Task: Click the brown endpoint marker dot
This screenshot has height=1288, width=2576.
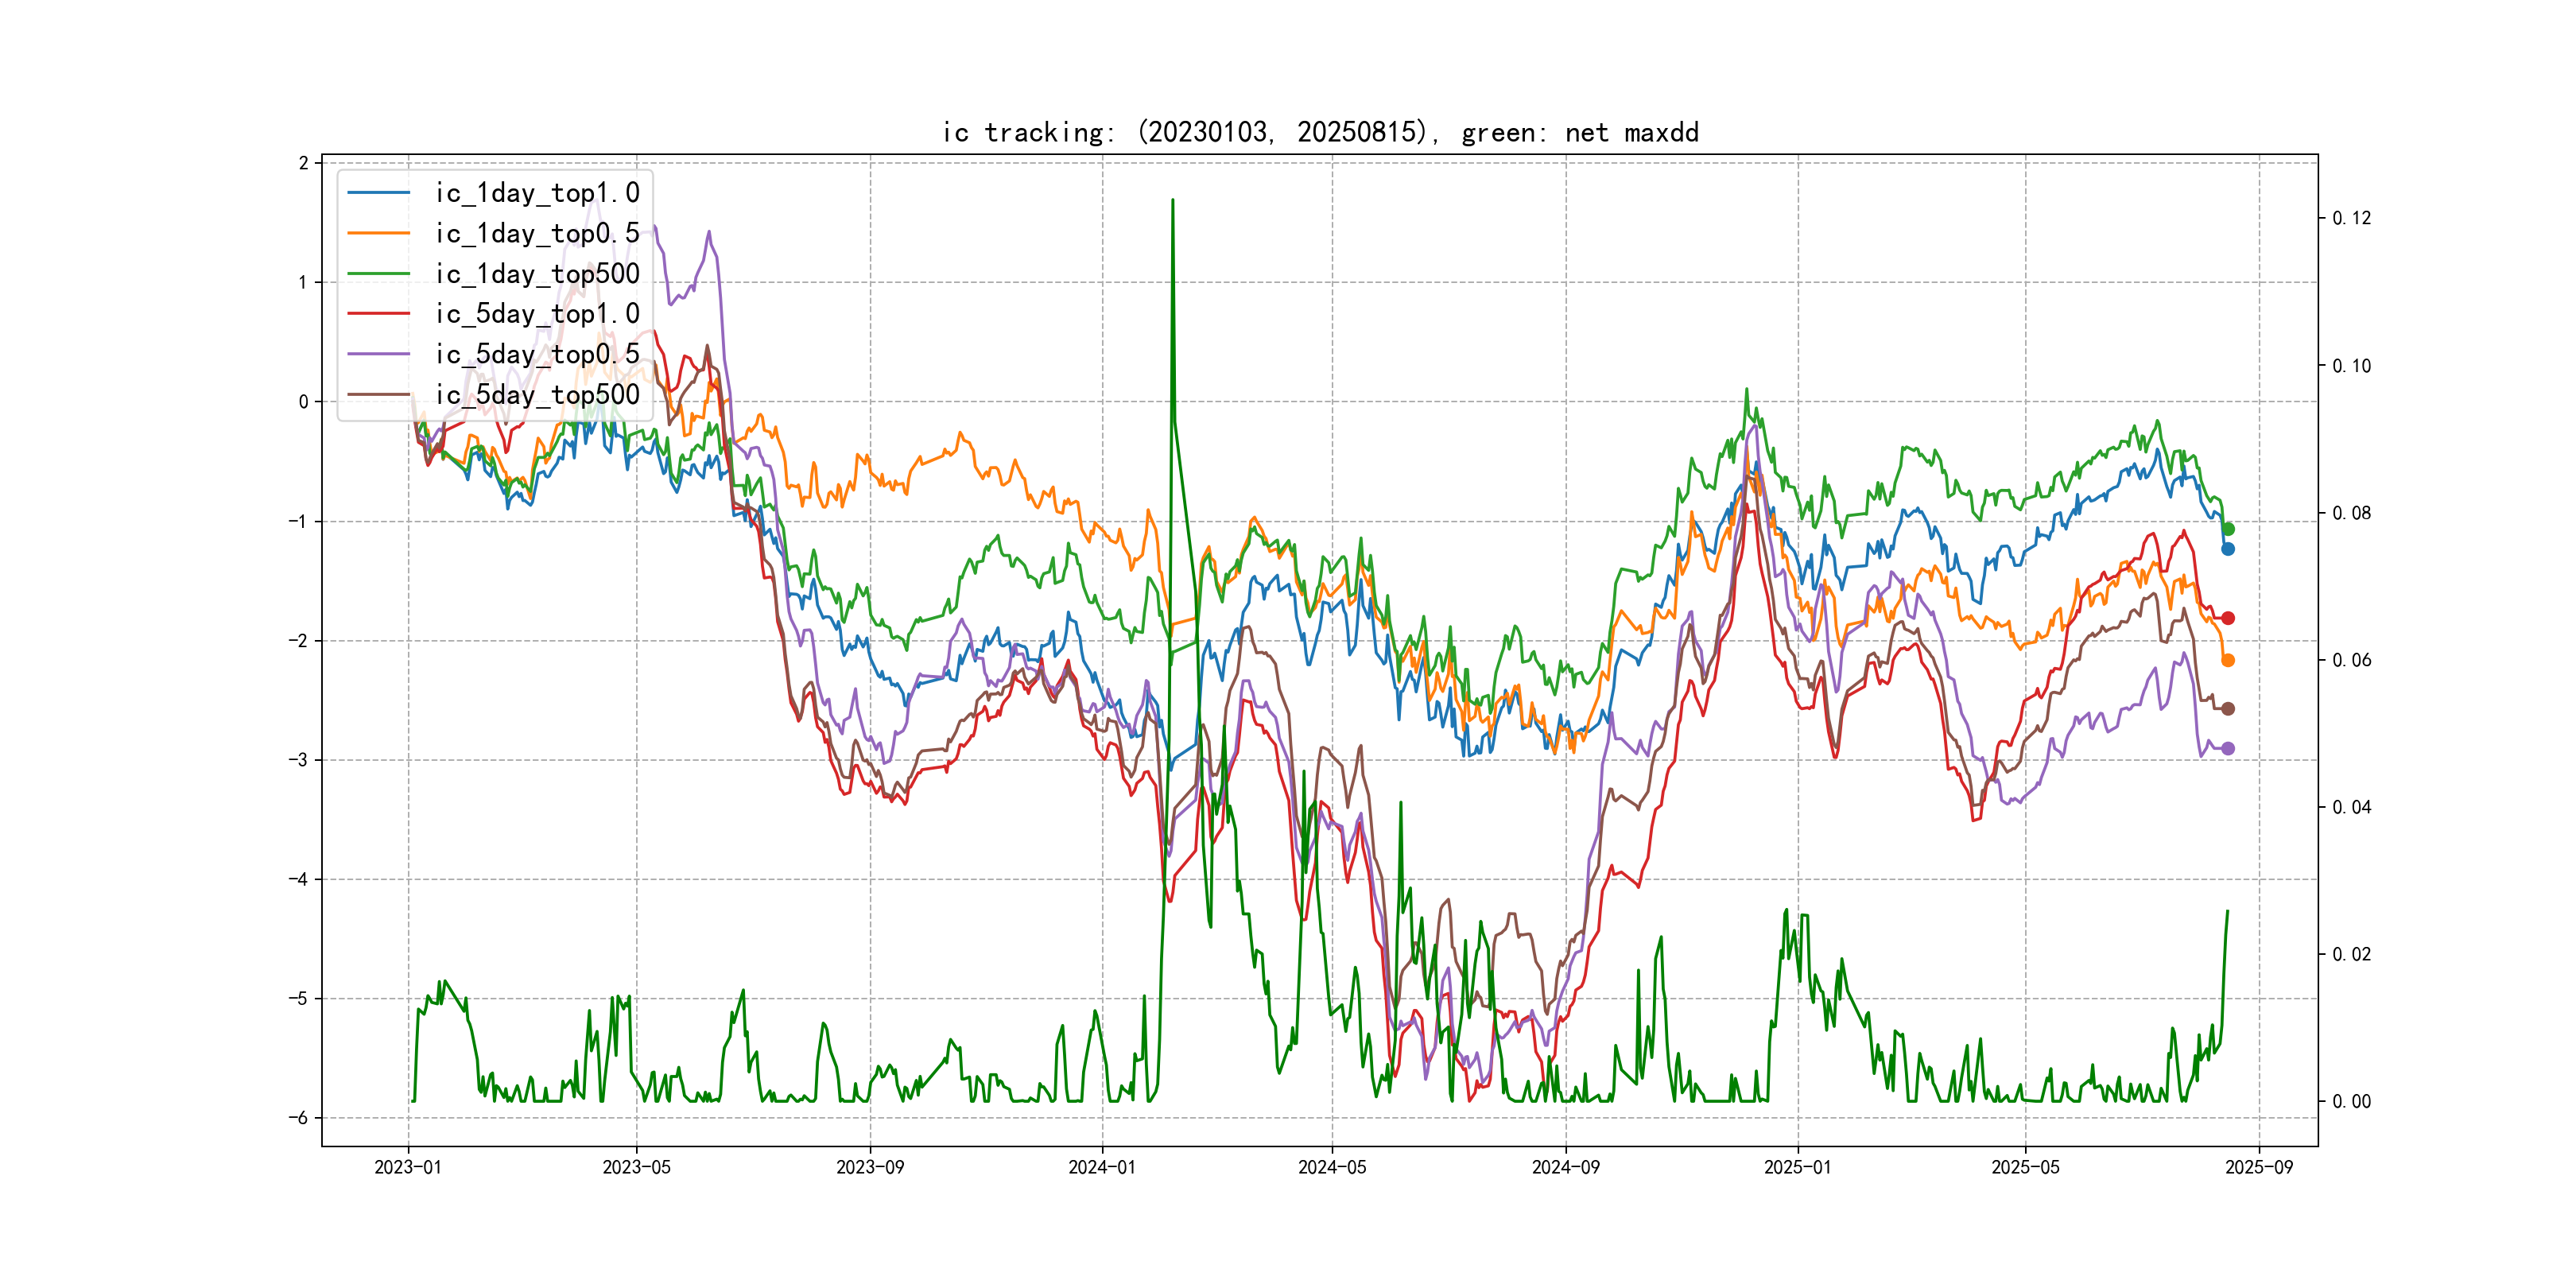Action: point(2228,709)
